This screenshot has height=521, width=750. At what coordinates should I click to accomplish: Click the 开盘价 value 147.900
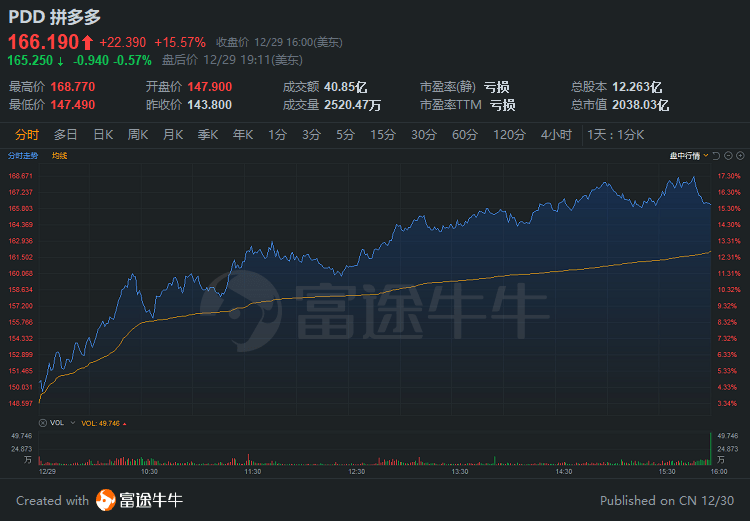(210, 87)
